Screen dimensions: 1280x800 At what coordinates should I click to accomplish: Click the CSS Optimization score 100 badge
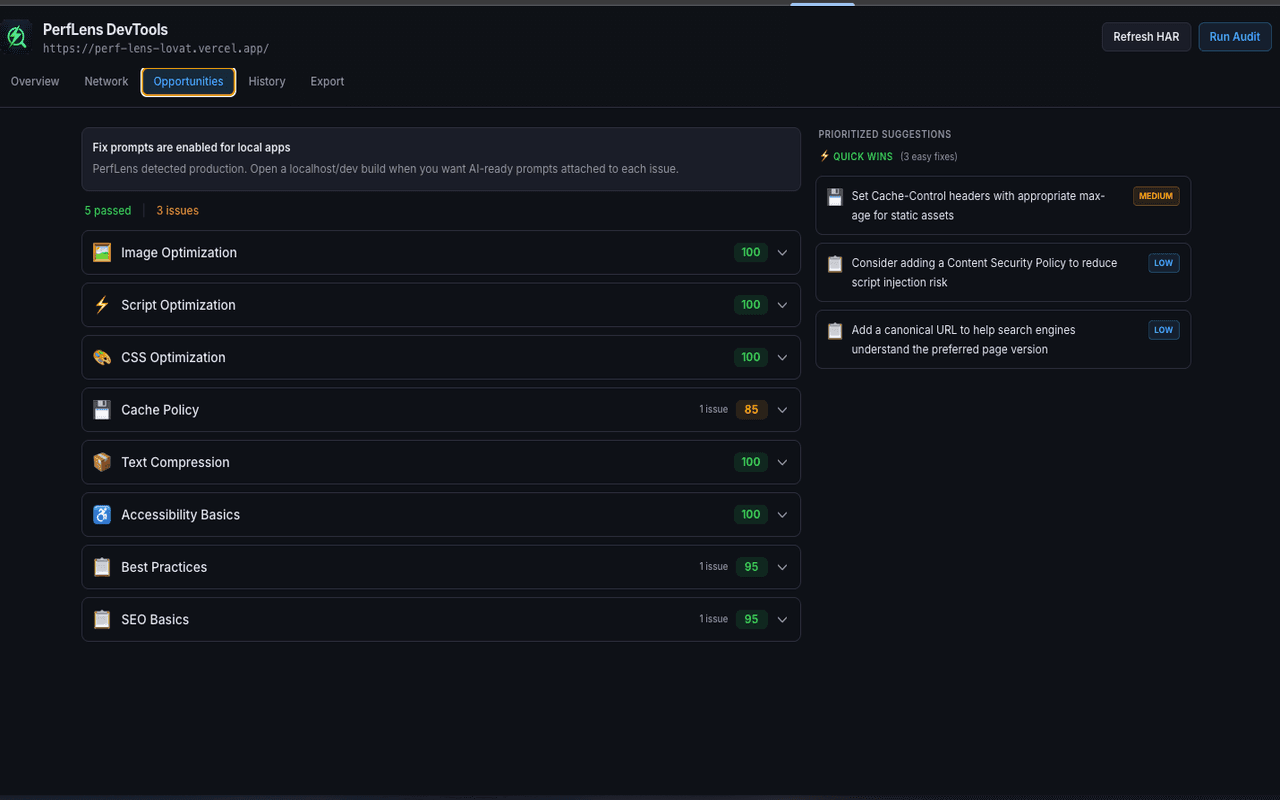pos(751,357)
